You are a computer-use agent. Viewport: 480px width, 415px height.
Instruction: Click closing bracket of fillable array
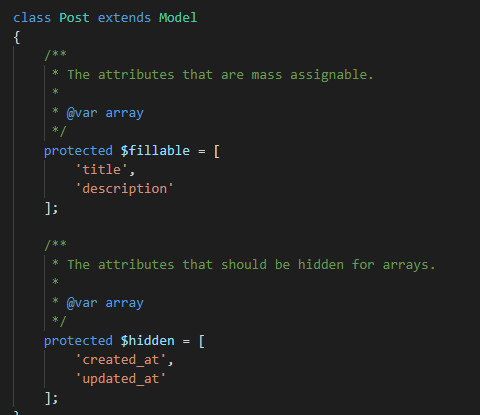pos(48,208)
